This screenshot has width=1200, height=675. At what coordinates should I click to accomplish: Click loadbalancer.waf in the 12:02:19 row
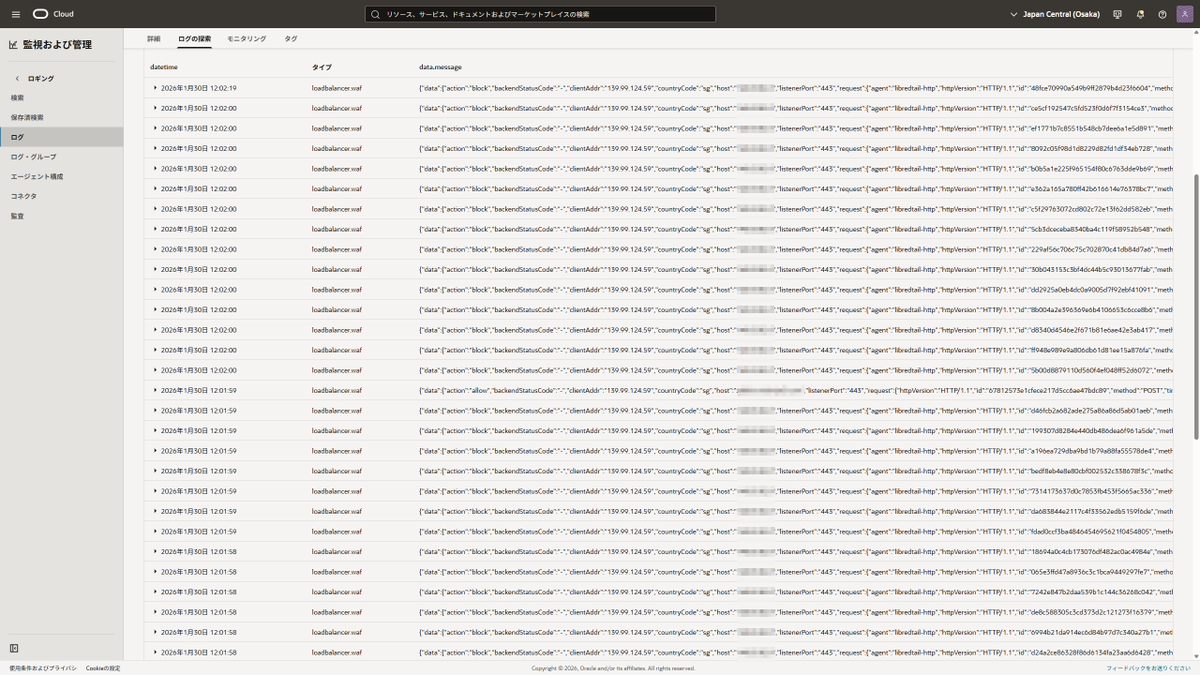[x=337, y=88]
